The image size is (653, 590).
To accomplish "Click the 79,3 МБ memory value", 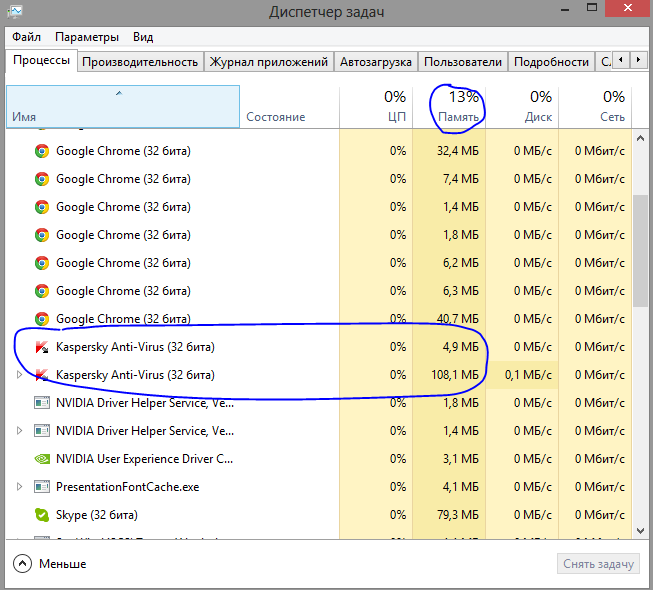I will (x=458, y=515).
